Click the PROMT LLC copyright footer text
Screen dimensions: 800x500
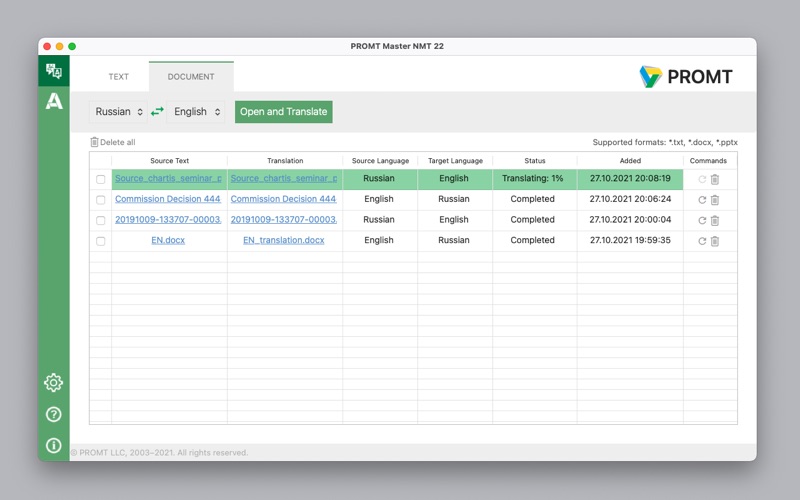[x=159, y=453]
